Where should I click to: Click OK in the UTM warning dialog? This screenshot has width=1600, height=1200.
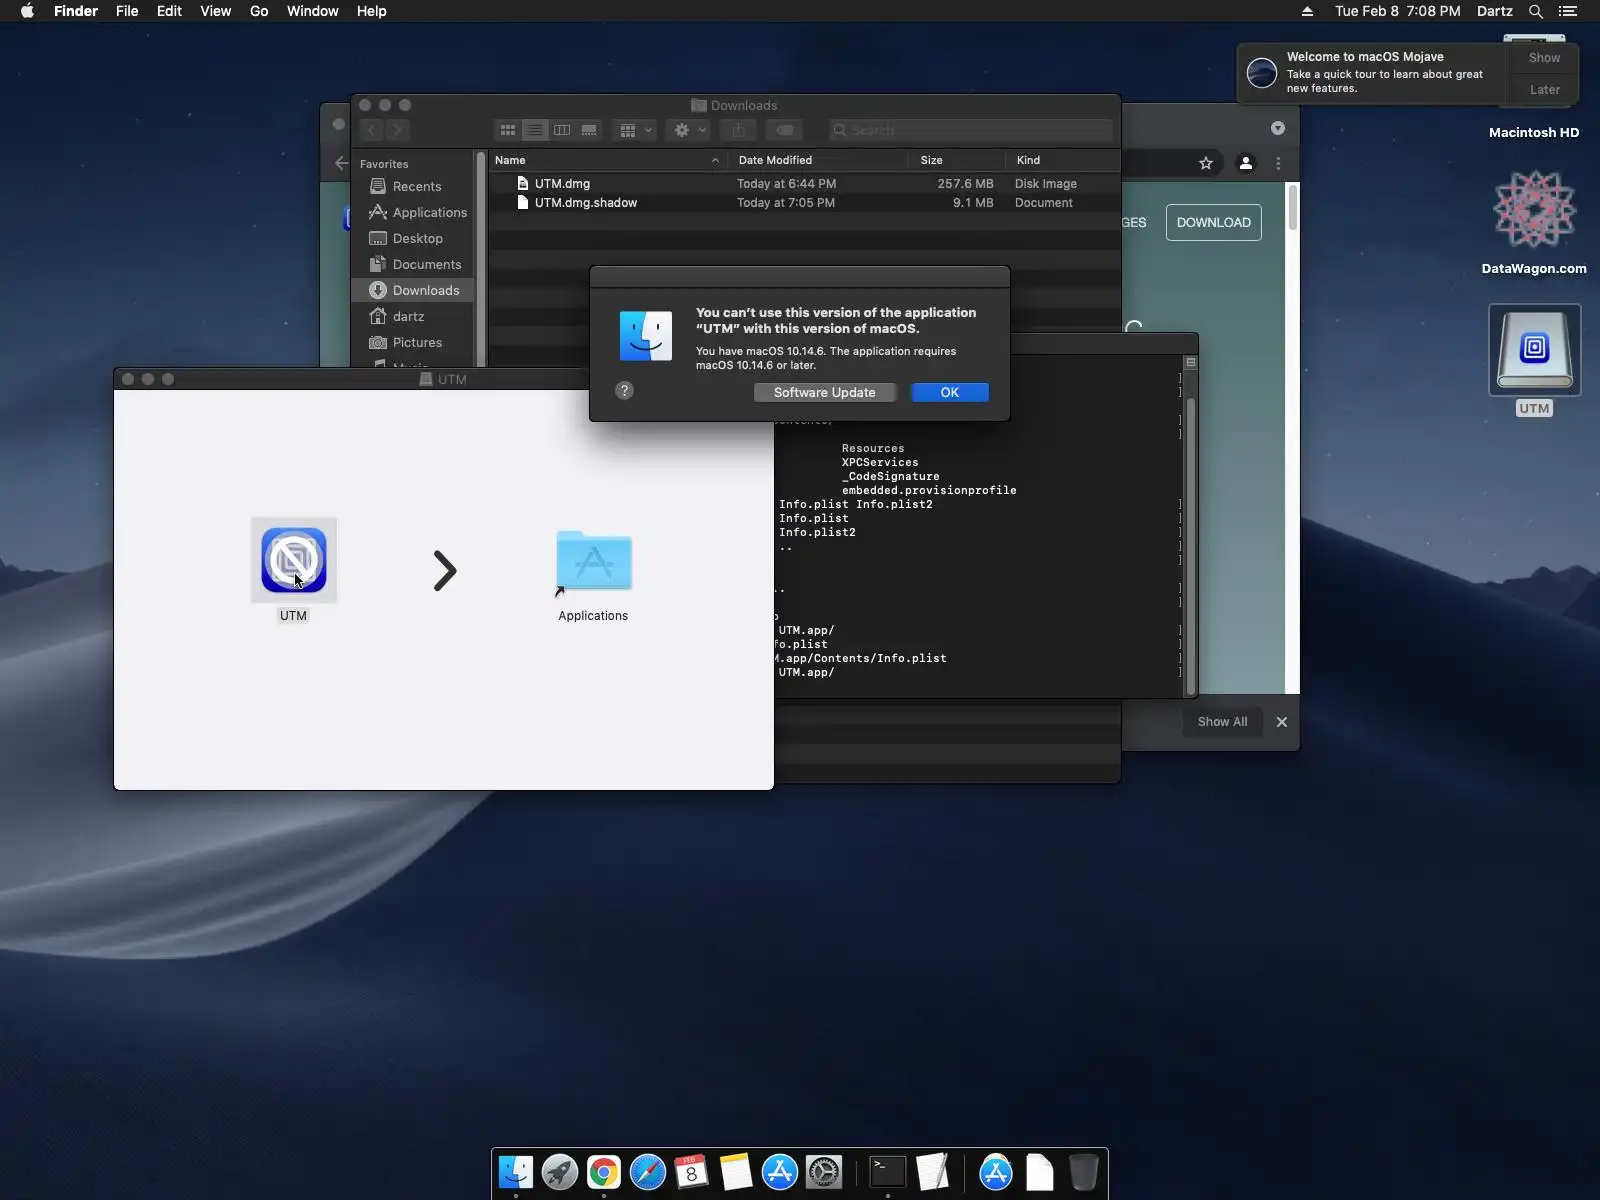pyautogui.click(x=950, y=392)
